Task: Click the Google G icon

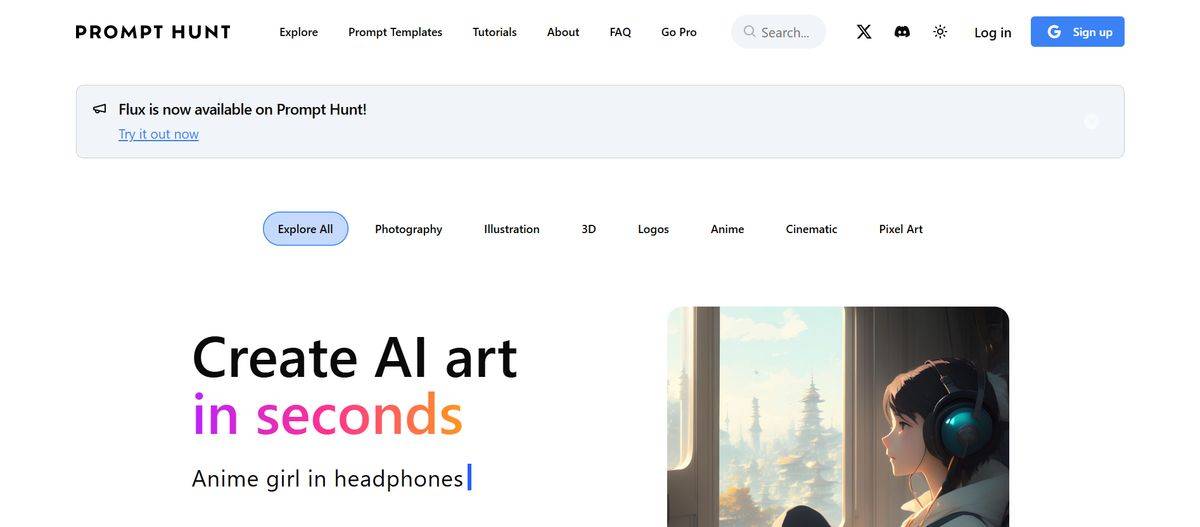Action: click(x=1054, y=32)
